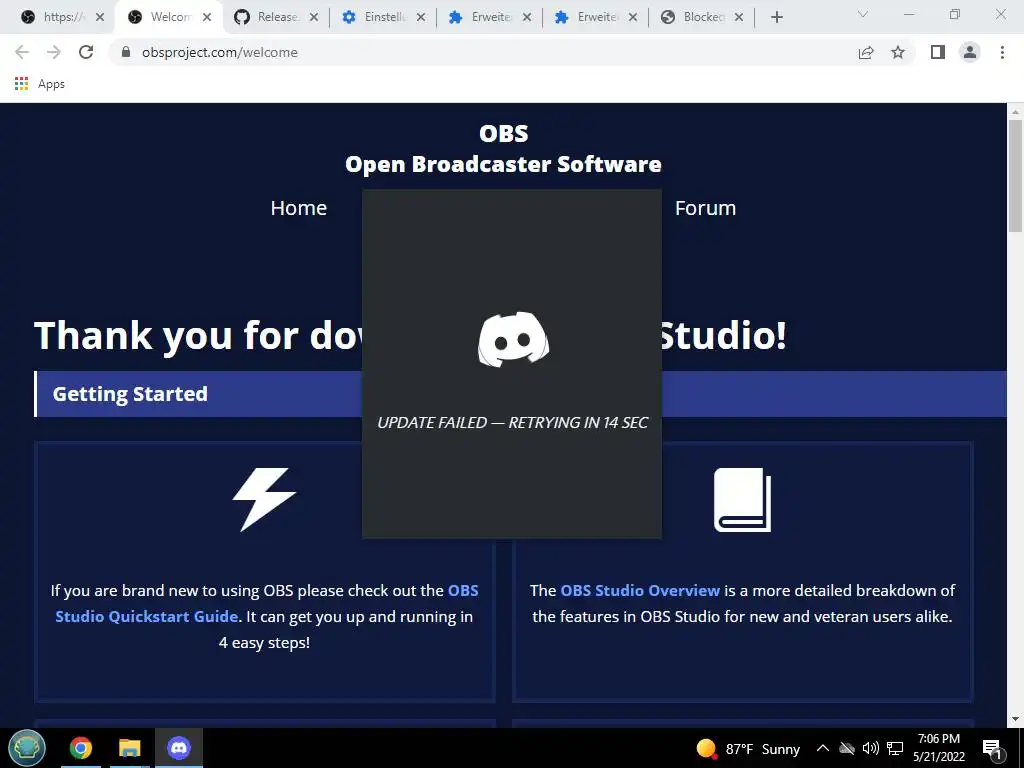The image size is (1024, 768).
Task: Click the cloud sync tray icon
Action: click(x=847, y=748)
